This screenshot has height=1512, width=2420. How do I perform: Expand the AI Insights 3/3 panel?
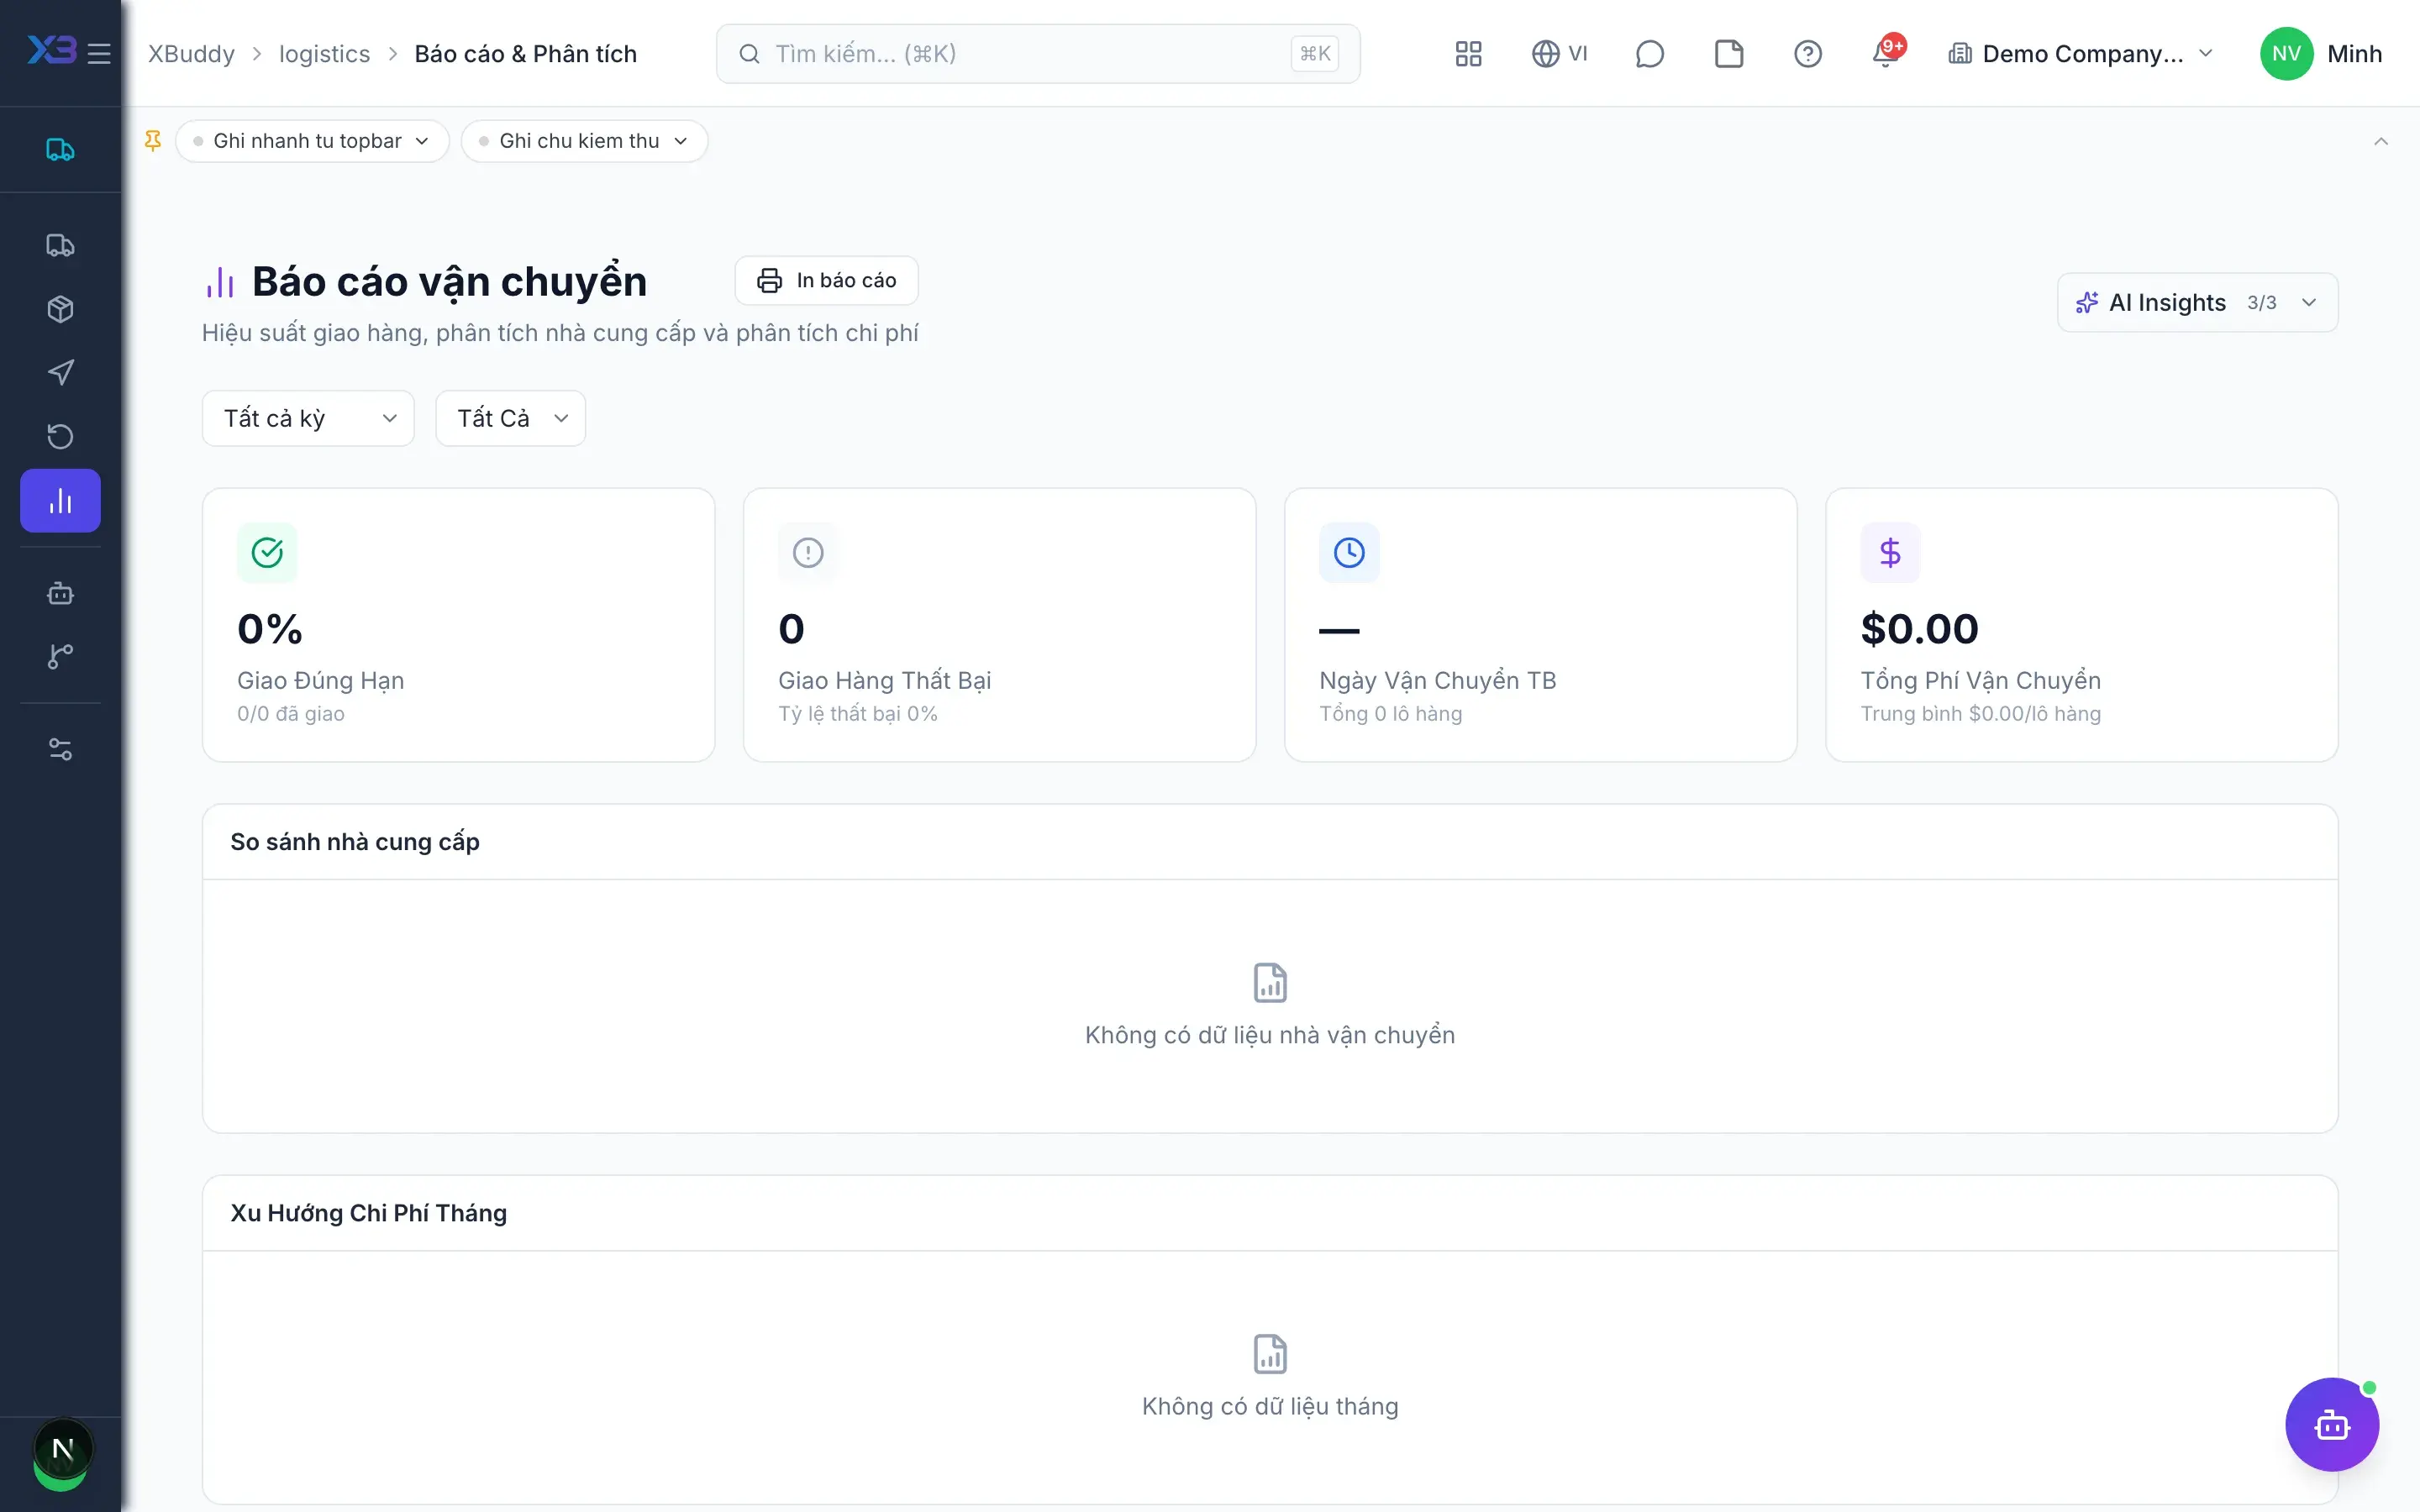[2197, 302]
